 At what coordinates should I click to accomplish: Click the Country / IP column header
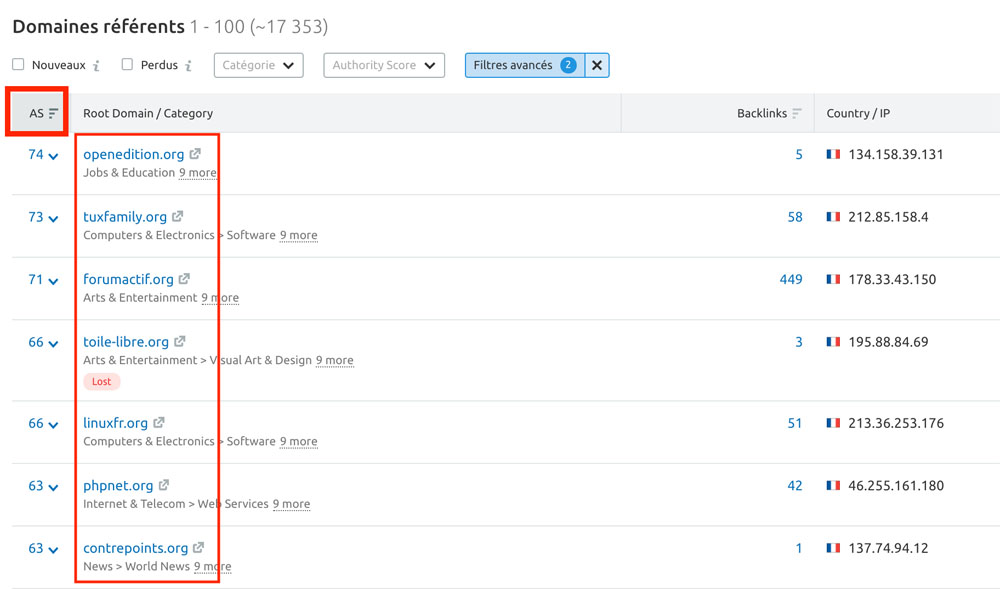click(x=858, y=113)
